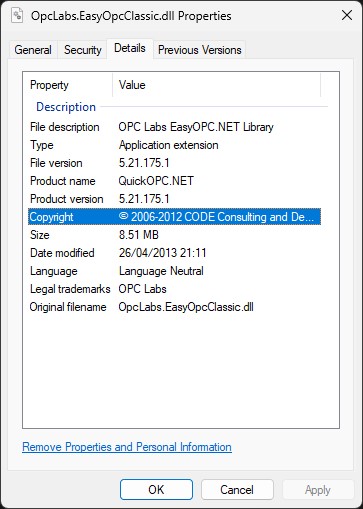Image resolution: width=363 pixels, height=509 pixels.
Task: Select the Product version row
Action: (x=174, y=199)
